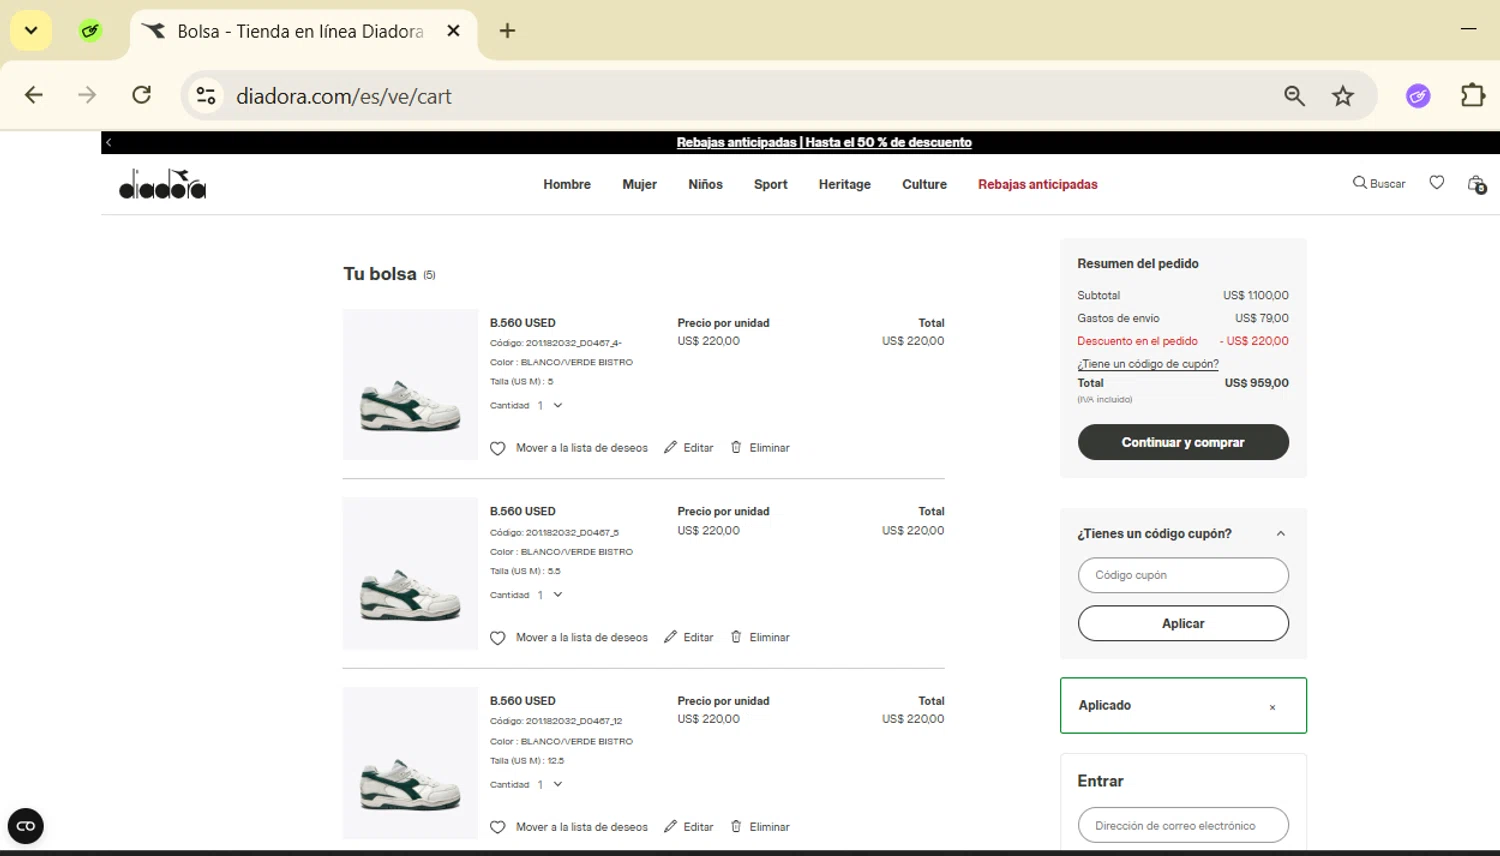Click Descuento en el pedido label
1500x856 pixels.
(1137, 341)
